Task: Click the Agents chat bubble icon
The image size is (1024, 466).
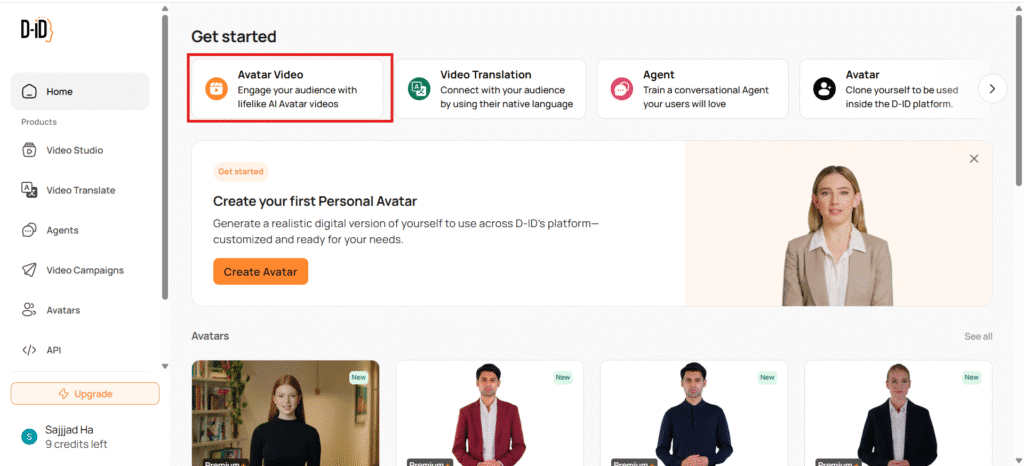Action: coord(29,230)
